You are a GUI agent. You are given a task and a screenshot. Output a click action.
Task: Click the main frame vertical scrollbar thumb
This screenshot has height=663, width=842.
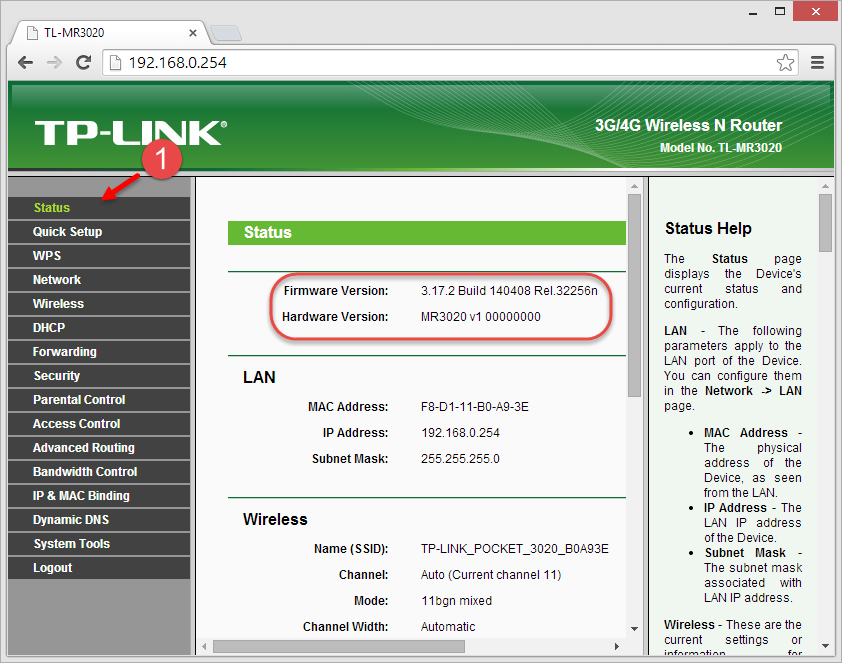[634, 295]
